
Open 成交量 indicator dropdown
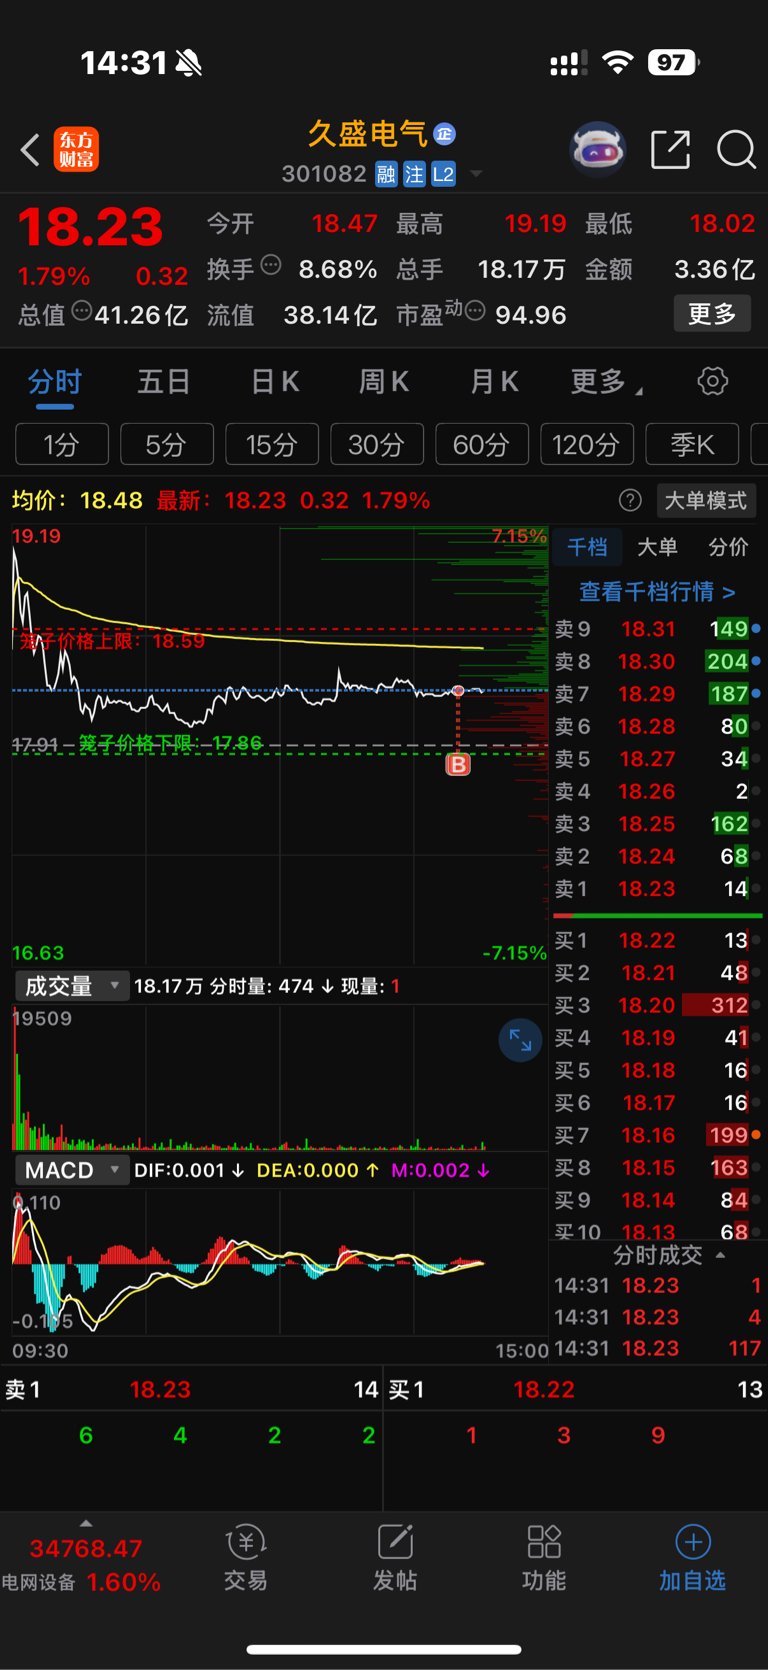click(72, 986)
